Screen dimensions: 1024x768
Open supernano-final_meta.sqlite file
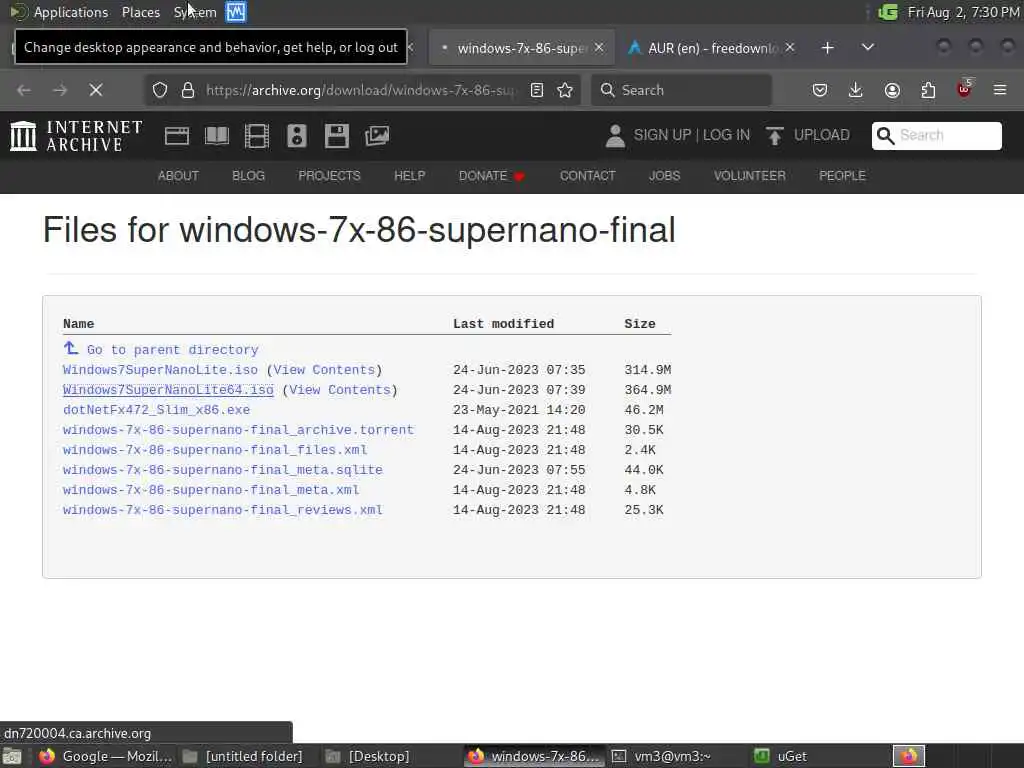click(x=223, y=470)
